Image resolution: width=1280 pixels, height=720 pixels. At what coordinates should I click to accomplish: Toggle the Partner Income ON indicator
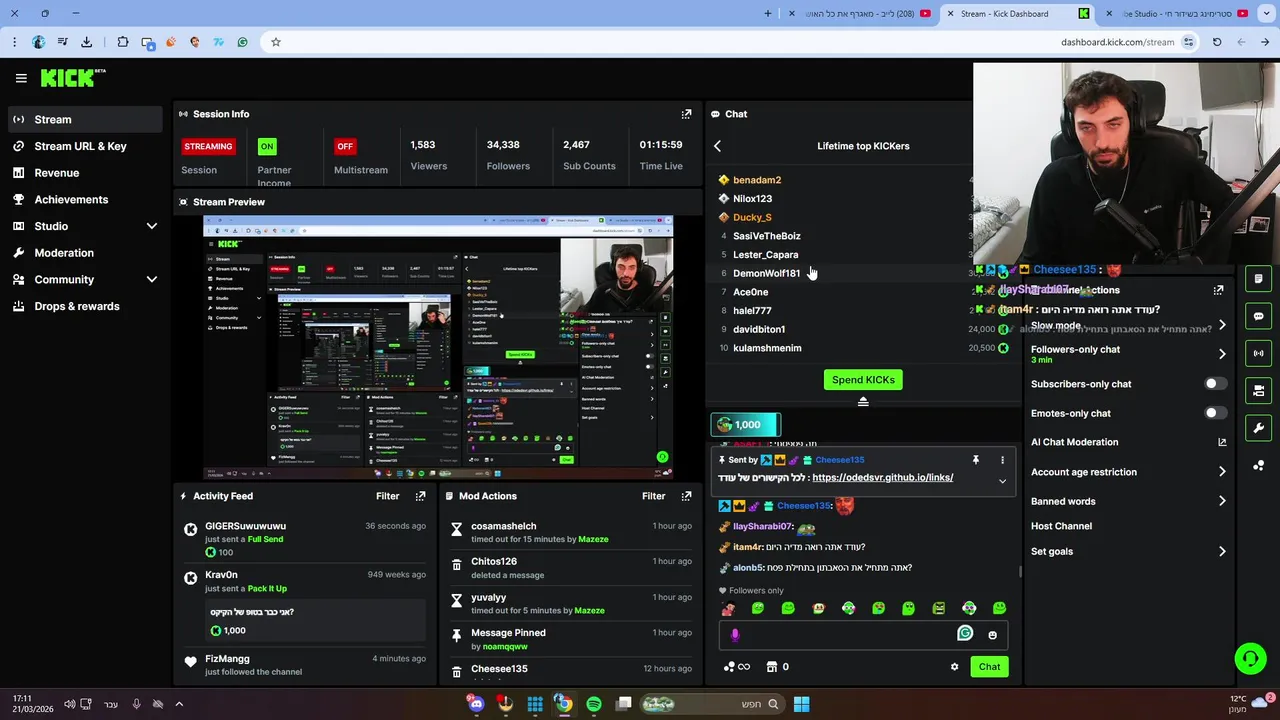(x=267, y=146)
